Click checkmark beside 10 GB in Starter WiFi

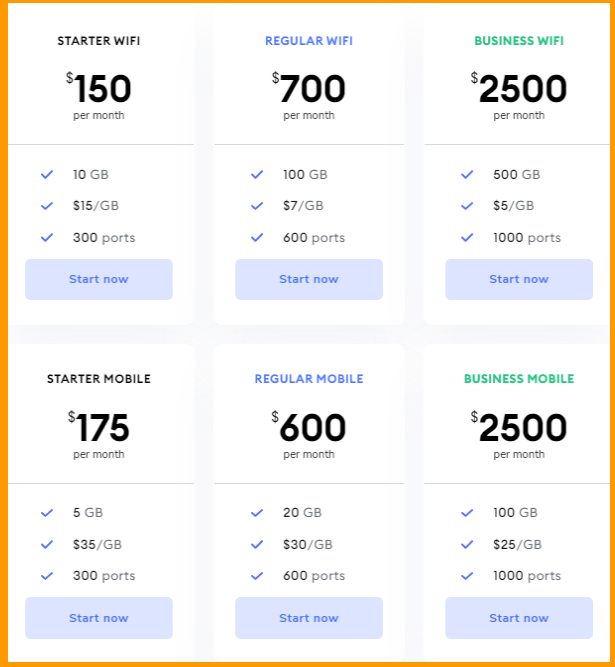(47, 174)
